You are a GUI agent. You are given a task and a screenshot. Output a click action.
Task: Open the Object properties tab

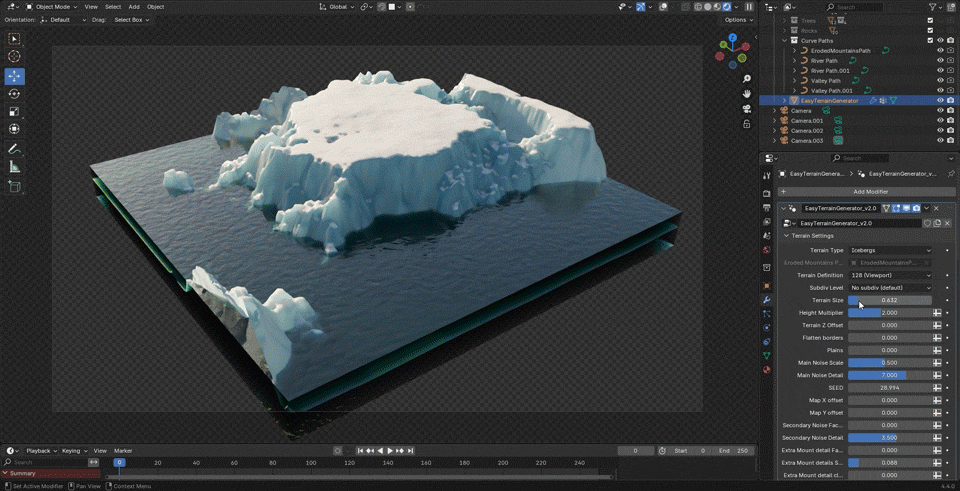pyautogui.click(x=767, y=286)
